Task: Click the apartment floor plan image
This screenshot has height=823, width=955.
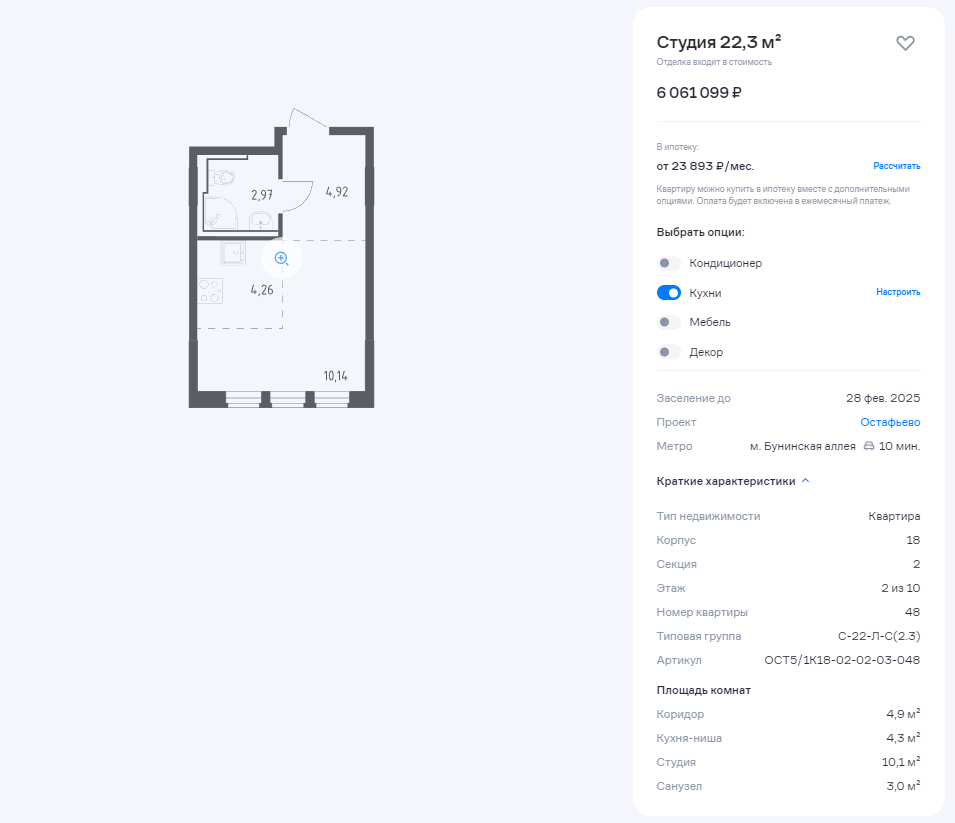Action: pyautogui.click(x=281, y=258)
